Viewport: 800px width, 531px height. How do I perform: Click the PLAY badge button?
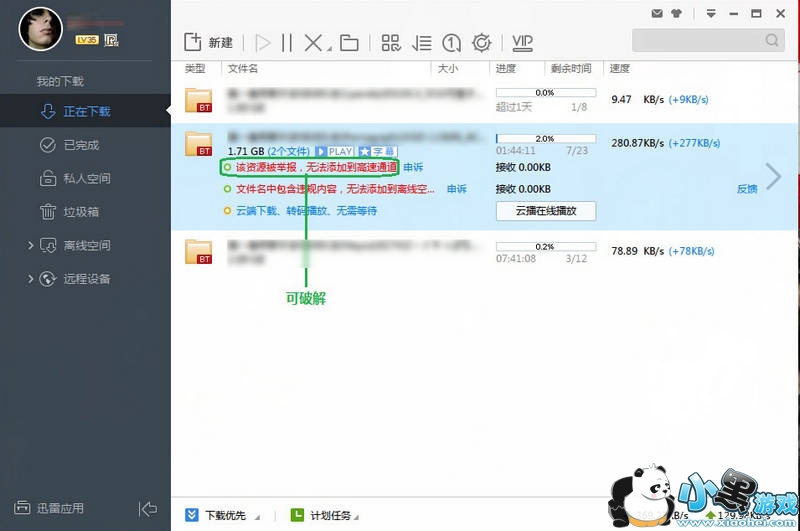tap(335, 151)
